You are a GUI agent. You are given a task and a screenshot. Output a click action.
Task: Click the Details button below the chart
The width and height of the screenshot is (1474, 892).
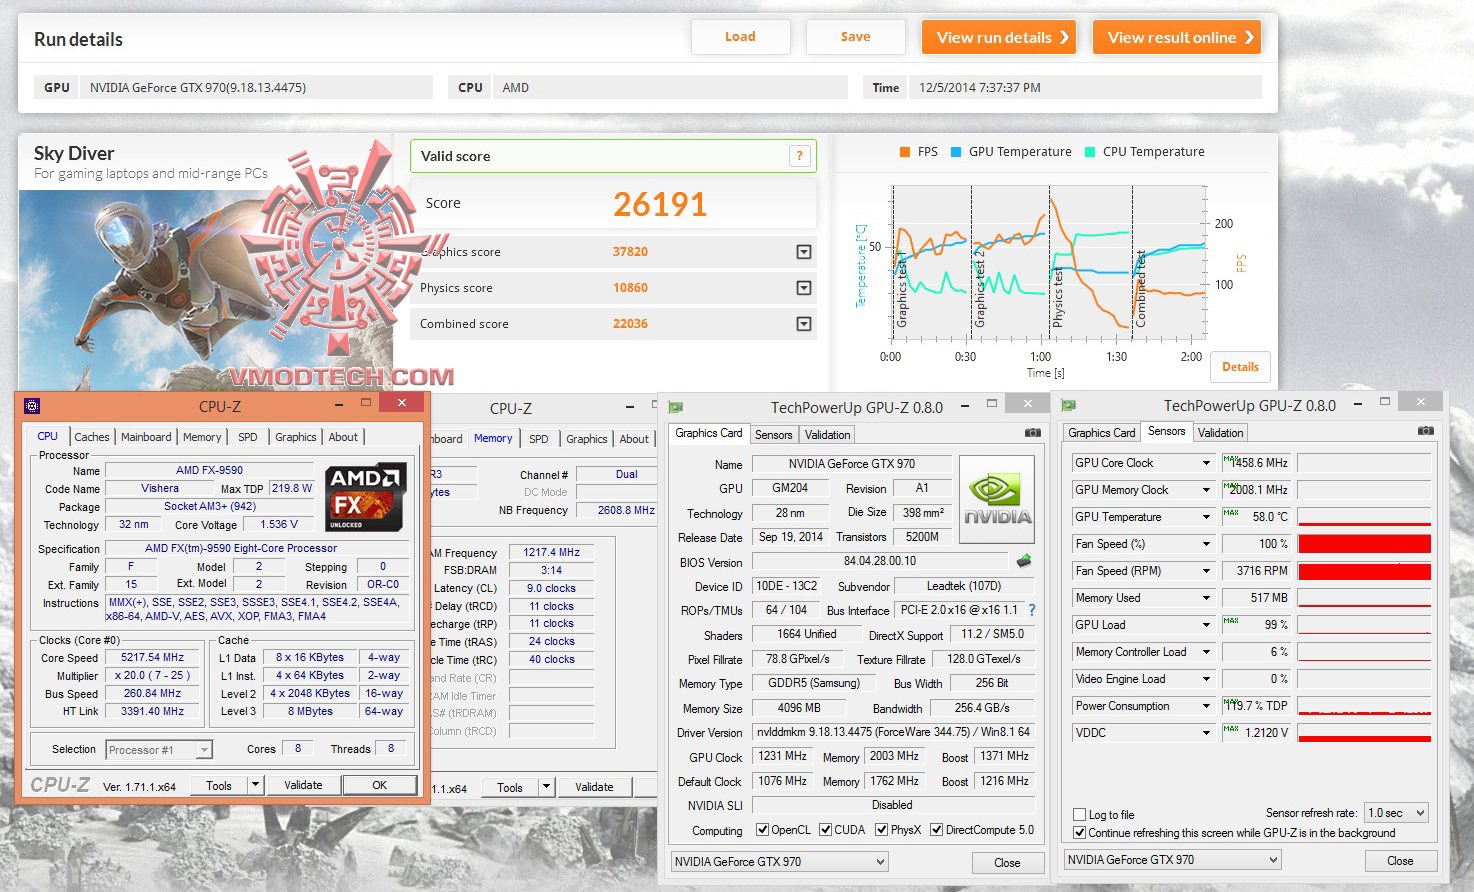click(x=1240, y=367)
